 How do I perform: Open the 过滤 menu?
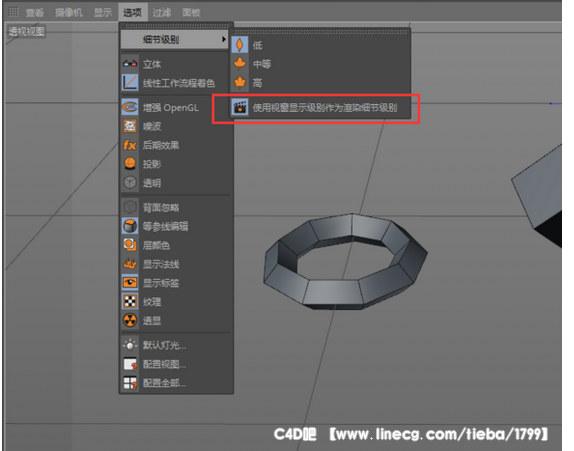tap(162, 13)
